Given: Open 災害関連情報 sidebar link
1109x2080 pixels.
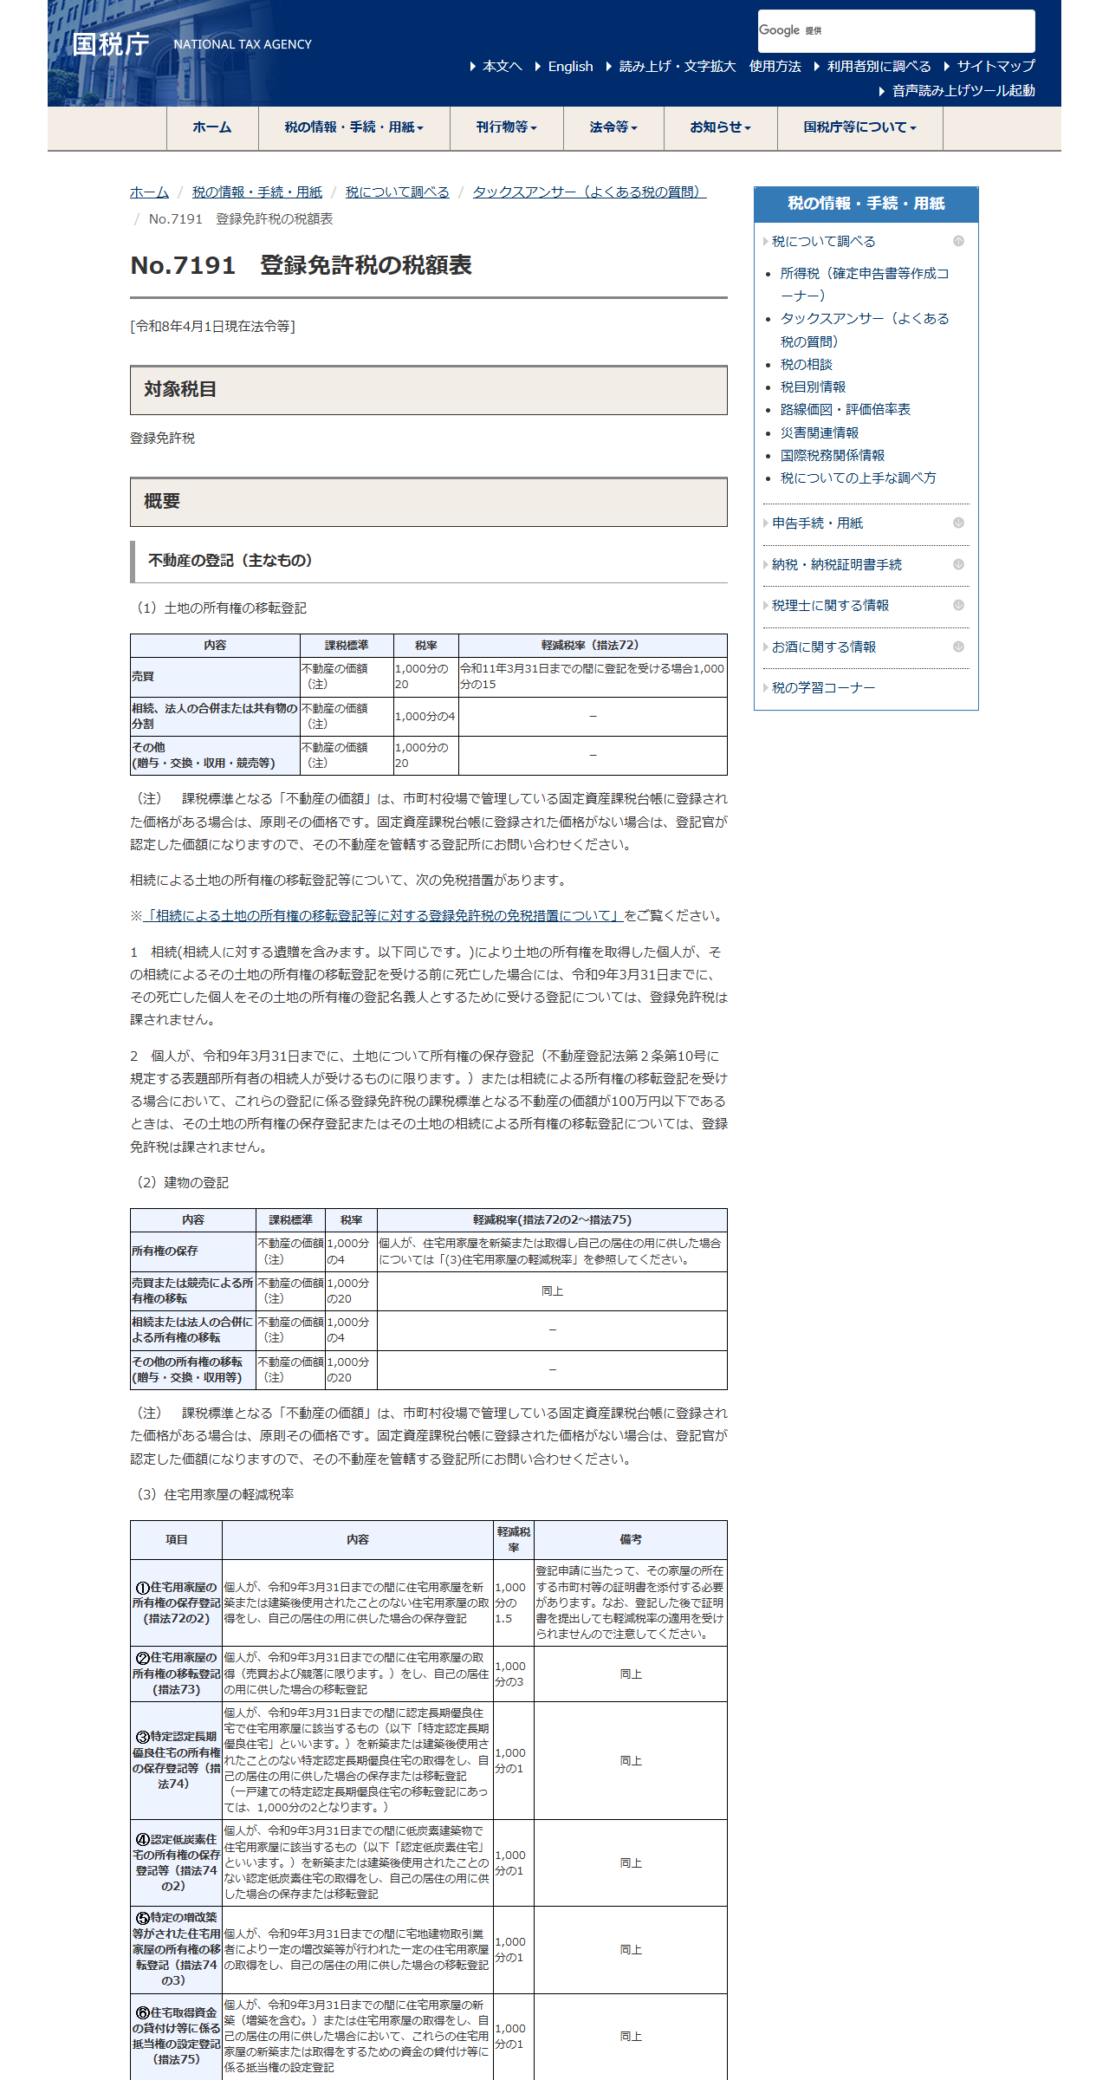Looking at the screenshot, I should point(819,433).
